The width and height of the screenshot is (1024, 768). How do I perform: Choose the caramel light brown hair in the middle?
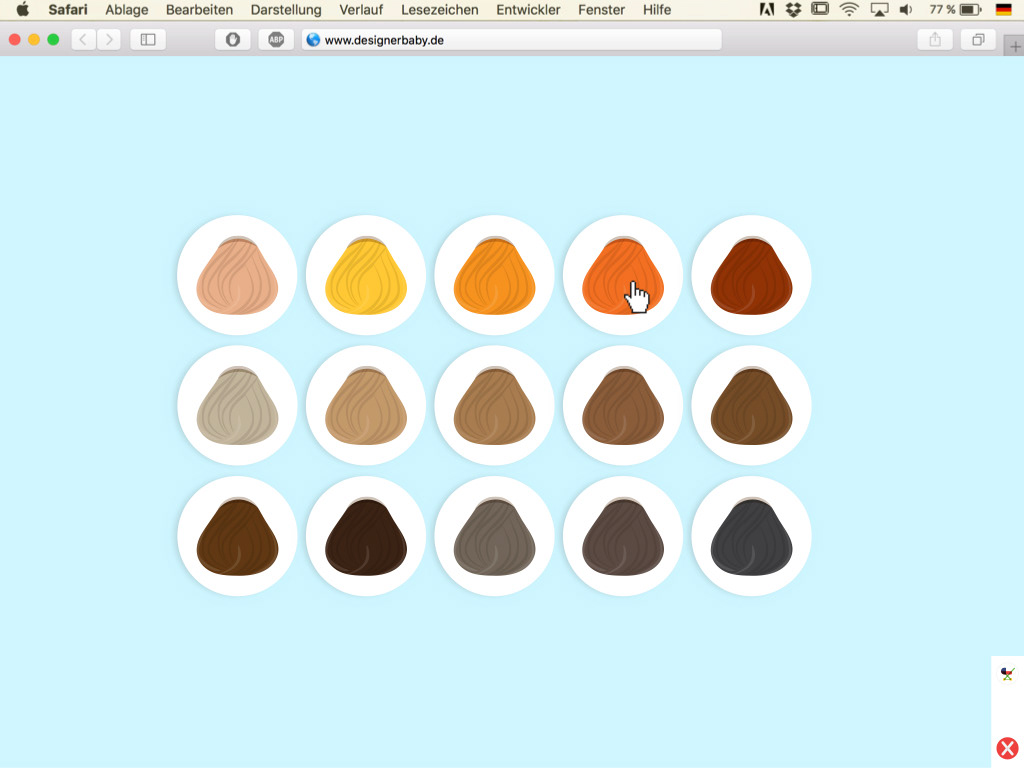(x=494, y=406)
